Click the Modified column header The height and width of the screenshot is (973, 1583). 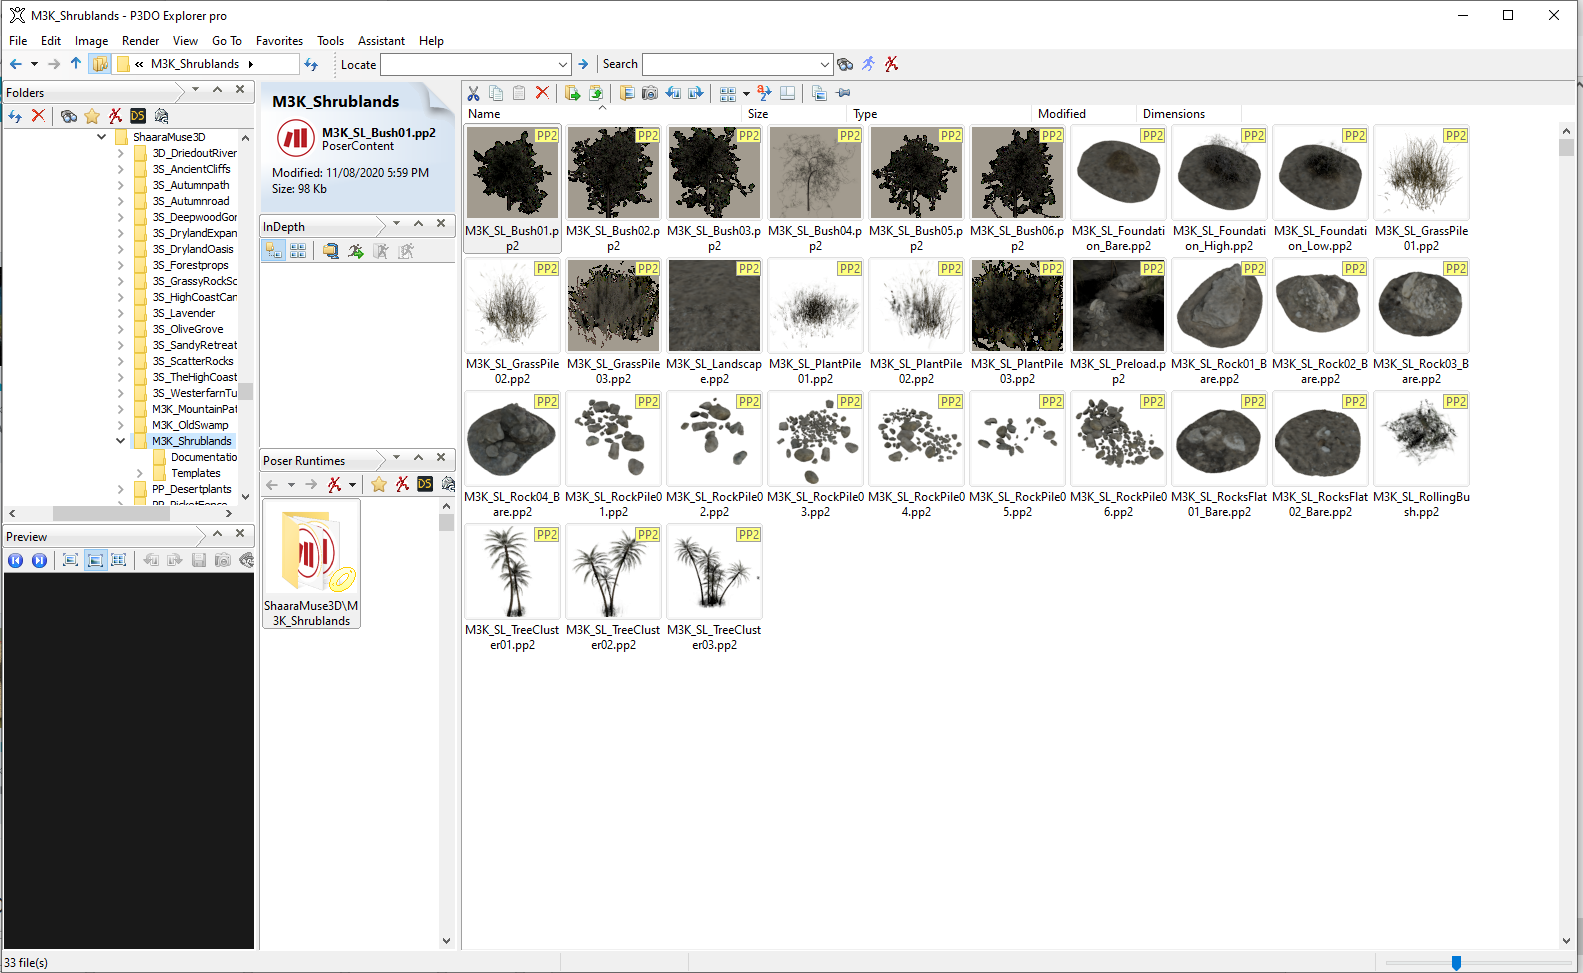coord(1061,114)
